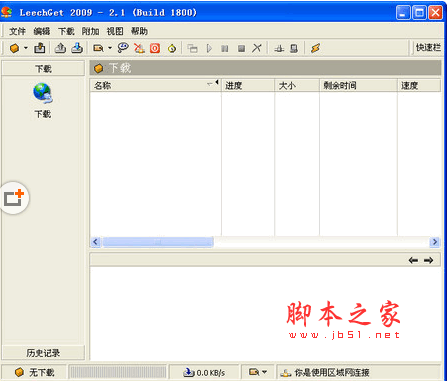447x381 pixels.
Task: Click the black X delete toolbar icon
Action: point(257,48)
